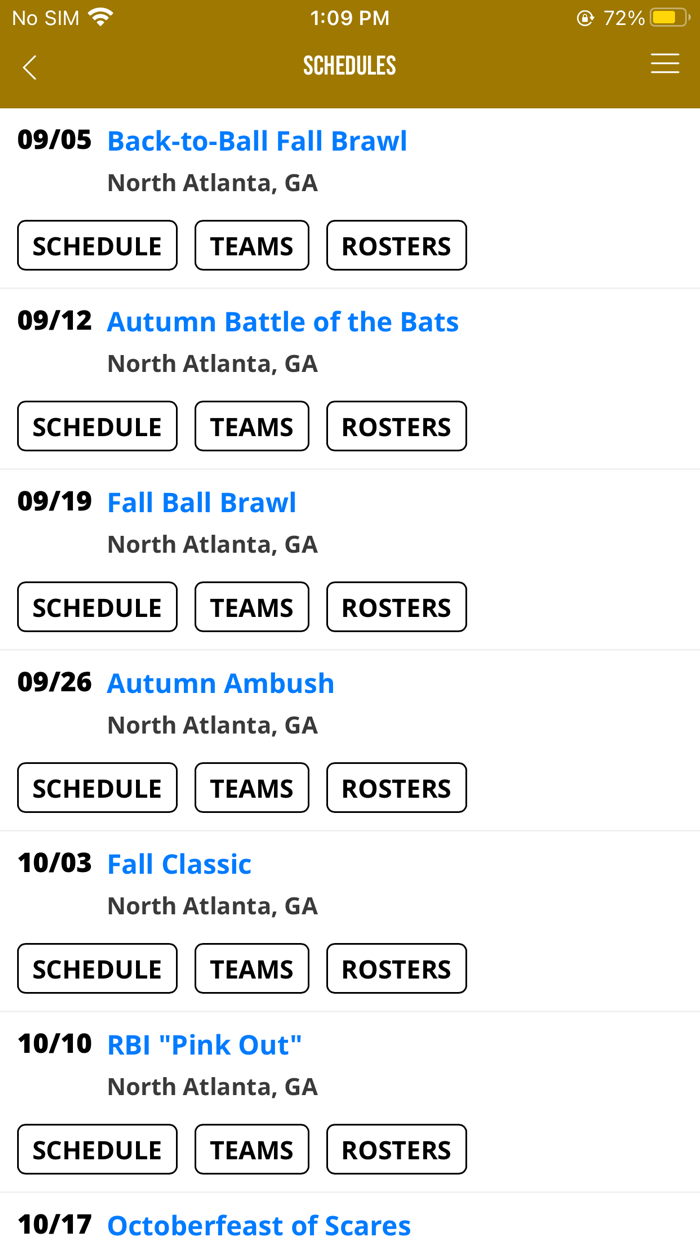Open ROSTERS for RBI "Pink Out"

click(396, 1149)
